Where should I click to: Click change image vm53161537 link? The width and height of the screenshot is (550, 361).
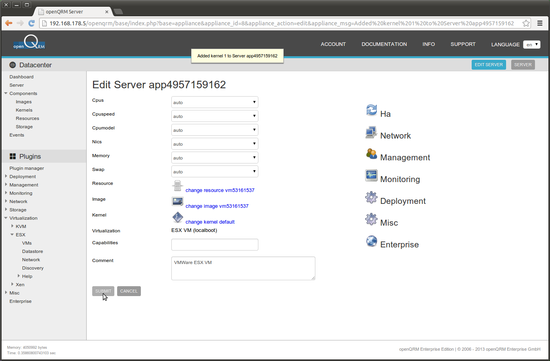[x=217, y=206]
